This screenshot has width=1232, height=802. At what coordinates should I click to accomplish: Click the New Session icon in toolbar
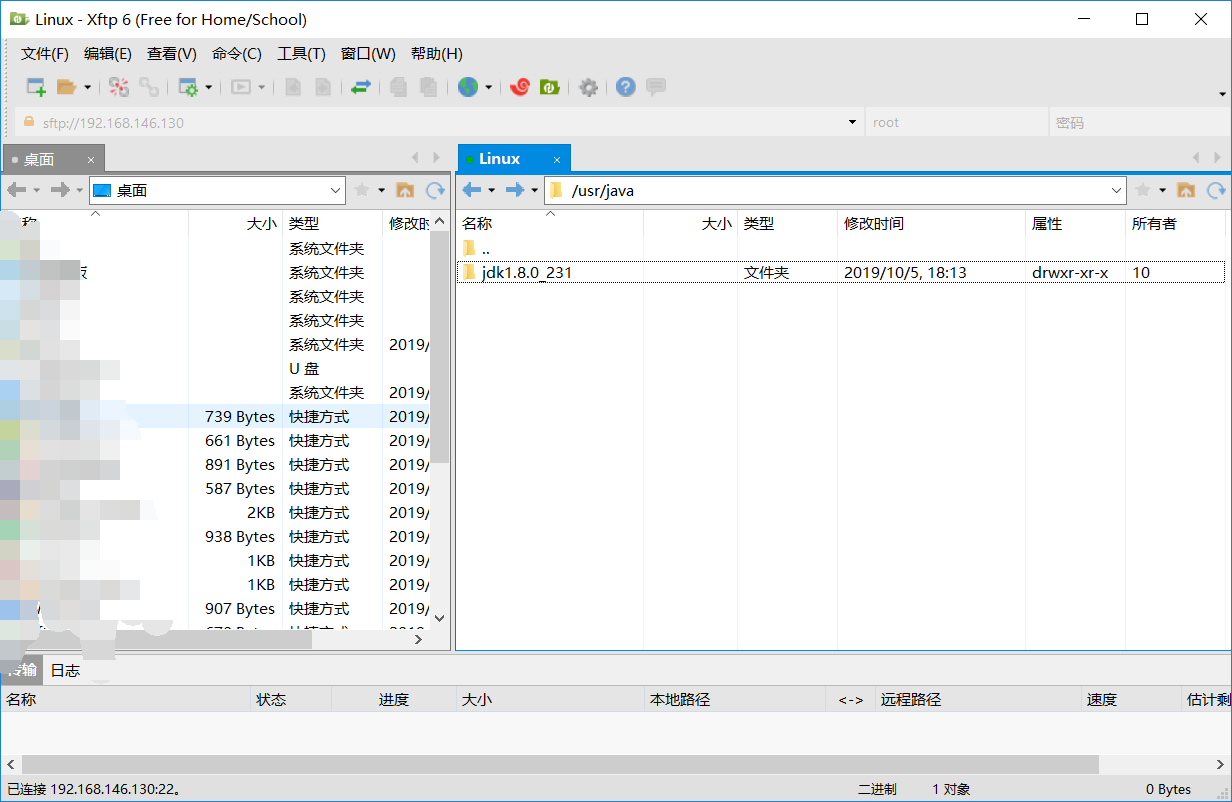coord(36,87)
